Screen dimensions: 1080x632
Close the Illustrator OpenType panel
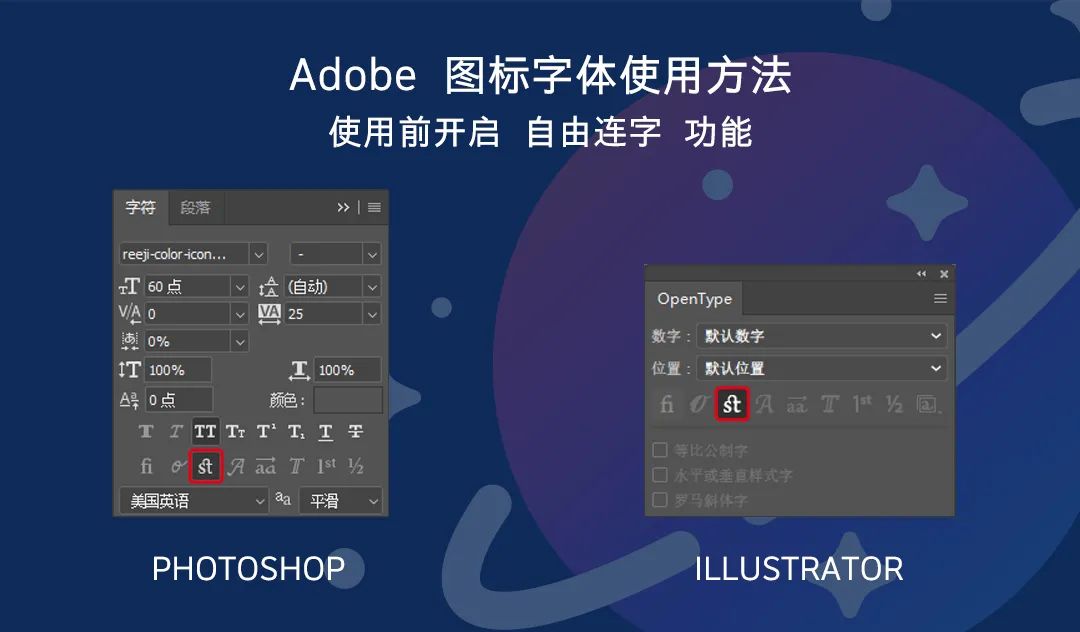pyautogui.click(x=944, y=274)
